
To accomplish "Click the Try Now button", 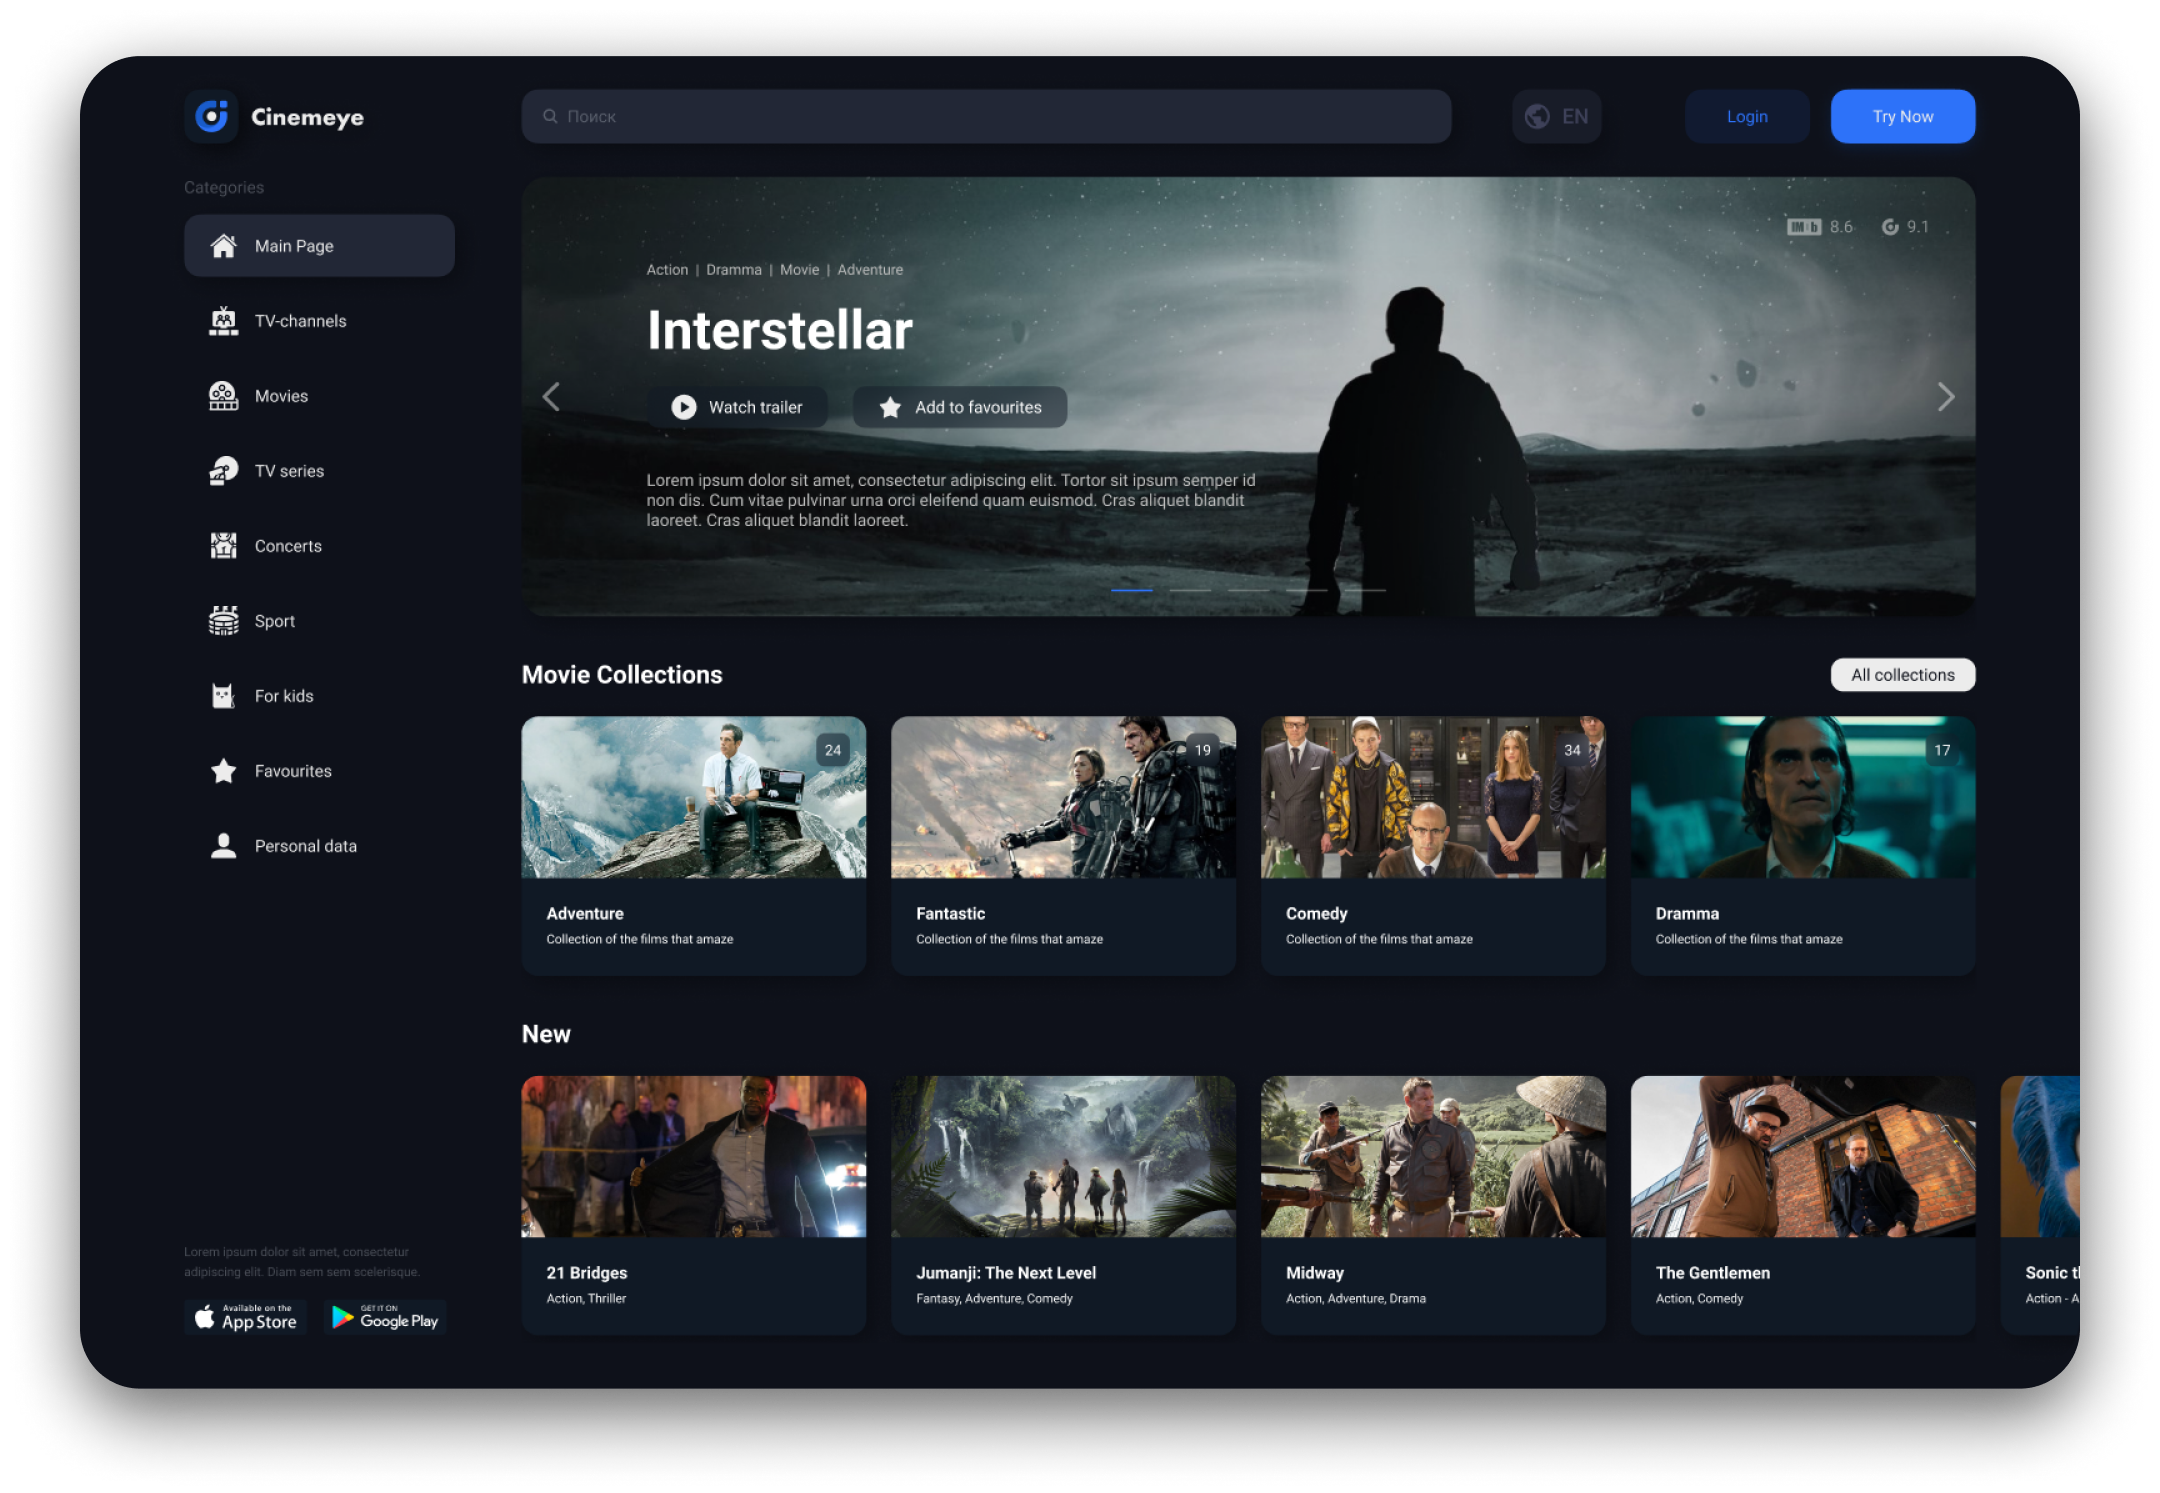I will [x=1902, y=117].
